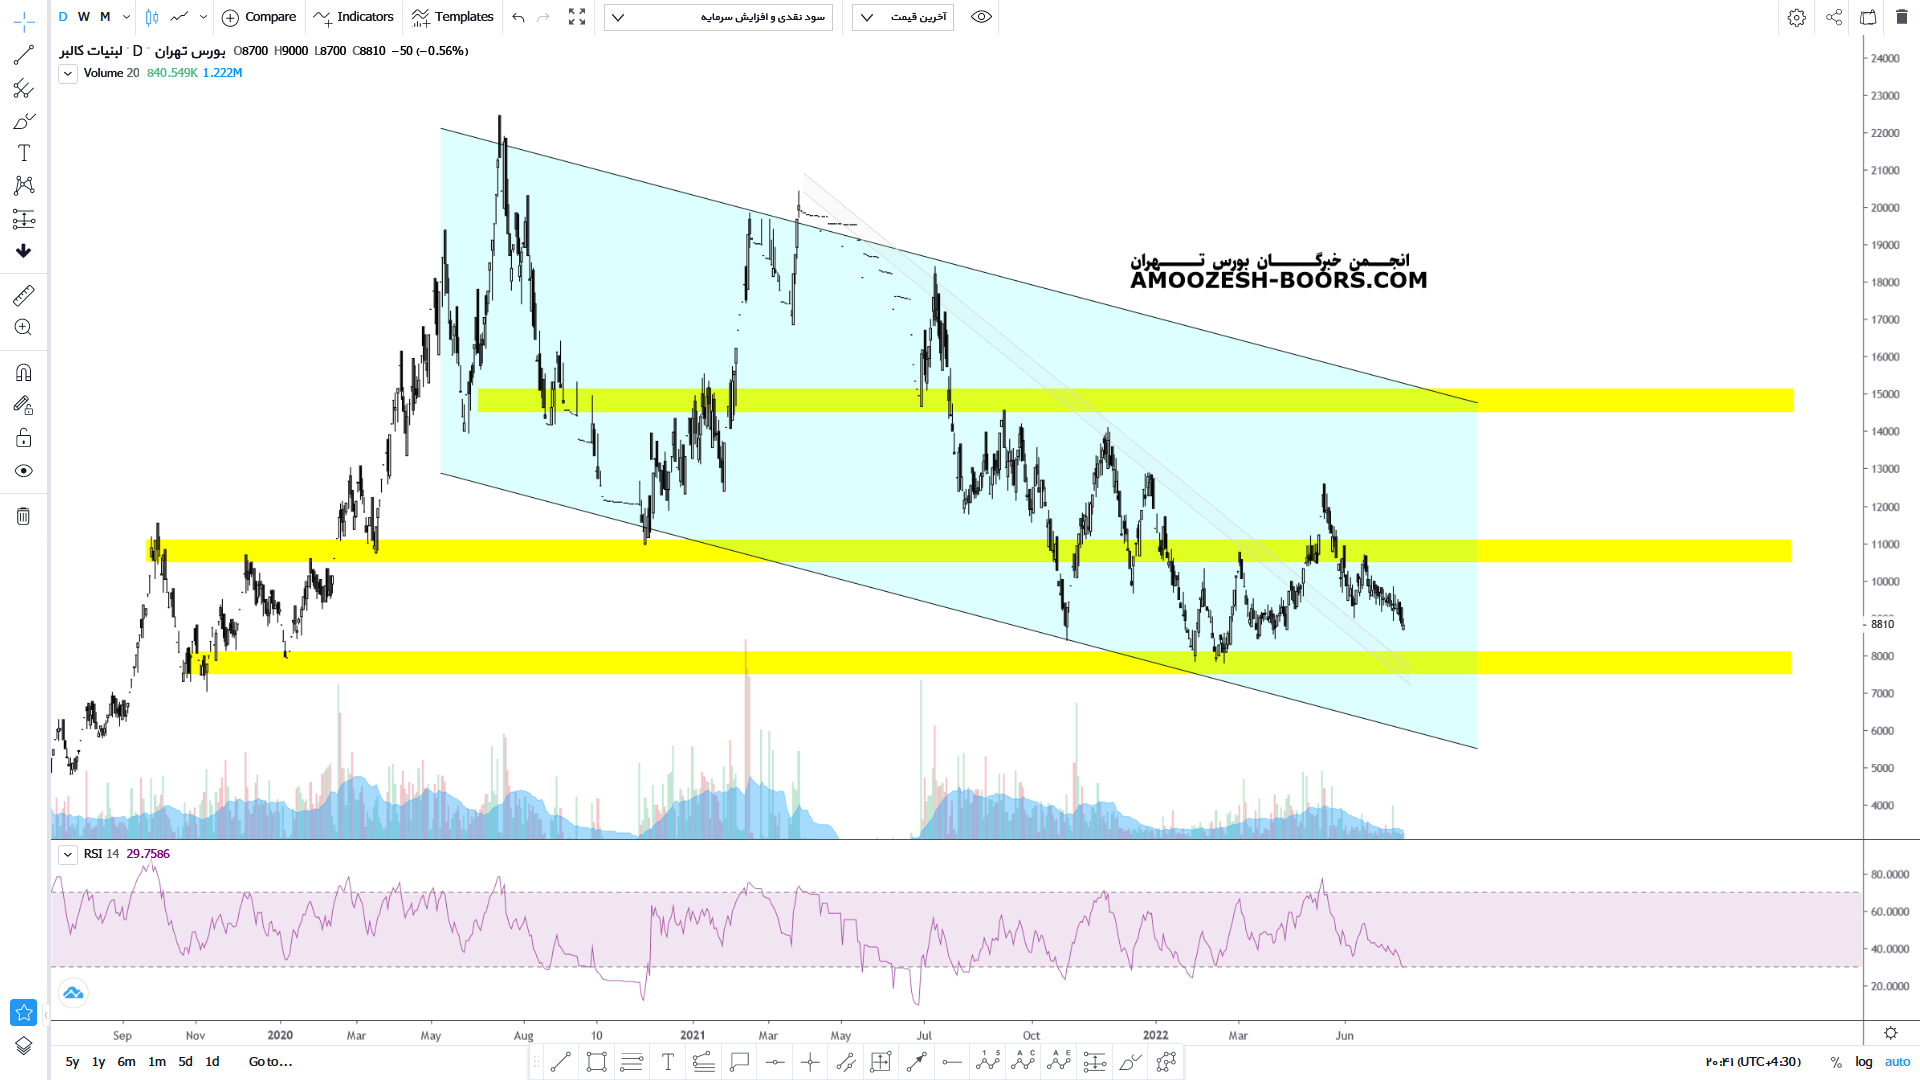
Task: Click the fullscreen mode icon
Action: 577,17
